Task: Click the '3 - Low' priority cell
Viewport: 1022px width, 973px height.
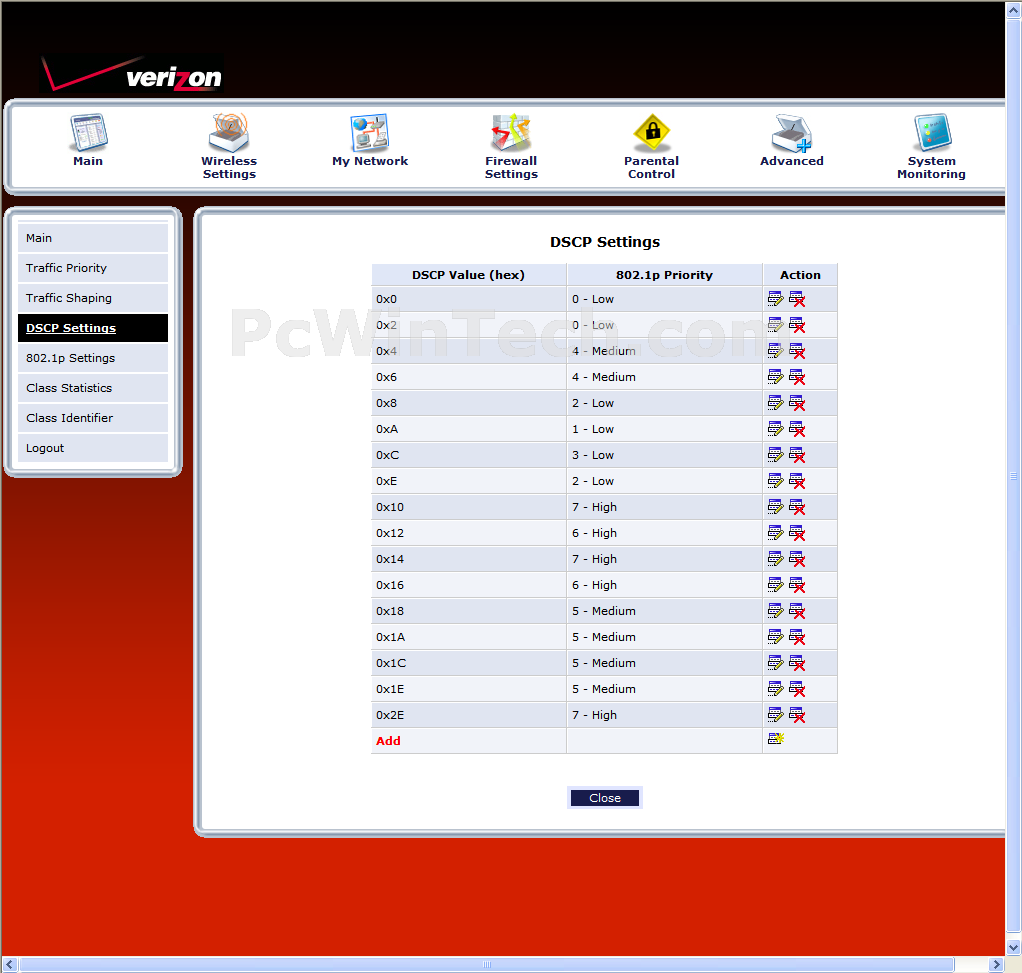Action: point(664,456)
